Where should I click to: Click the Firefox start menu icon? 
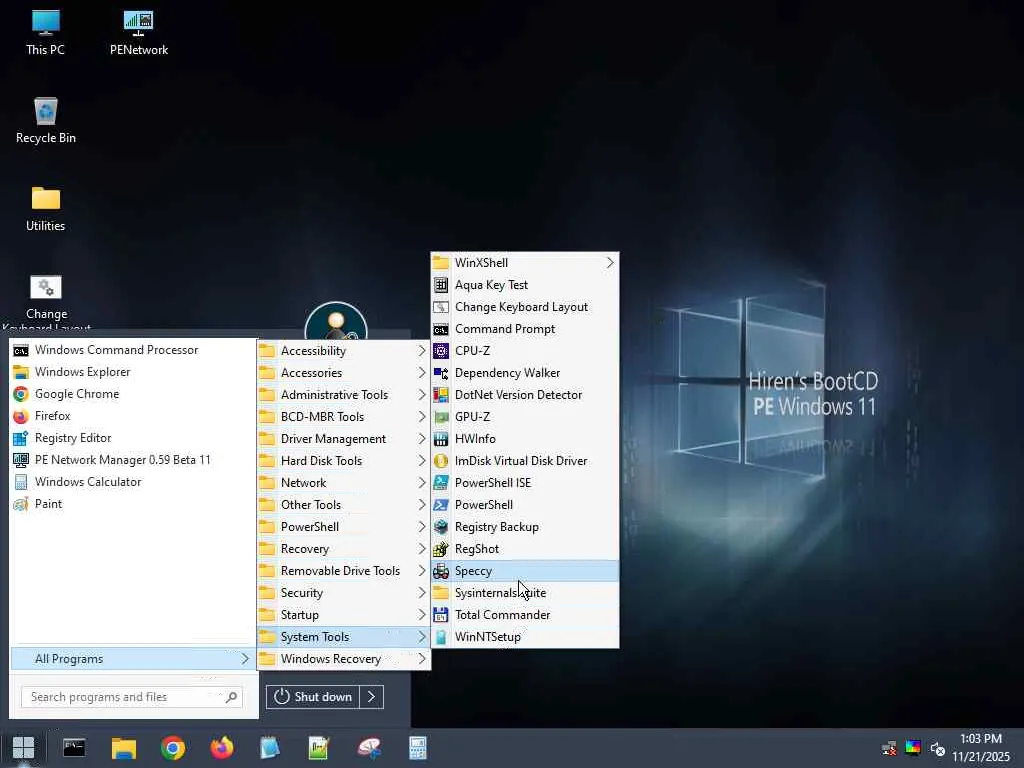tap(21, 416)
